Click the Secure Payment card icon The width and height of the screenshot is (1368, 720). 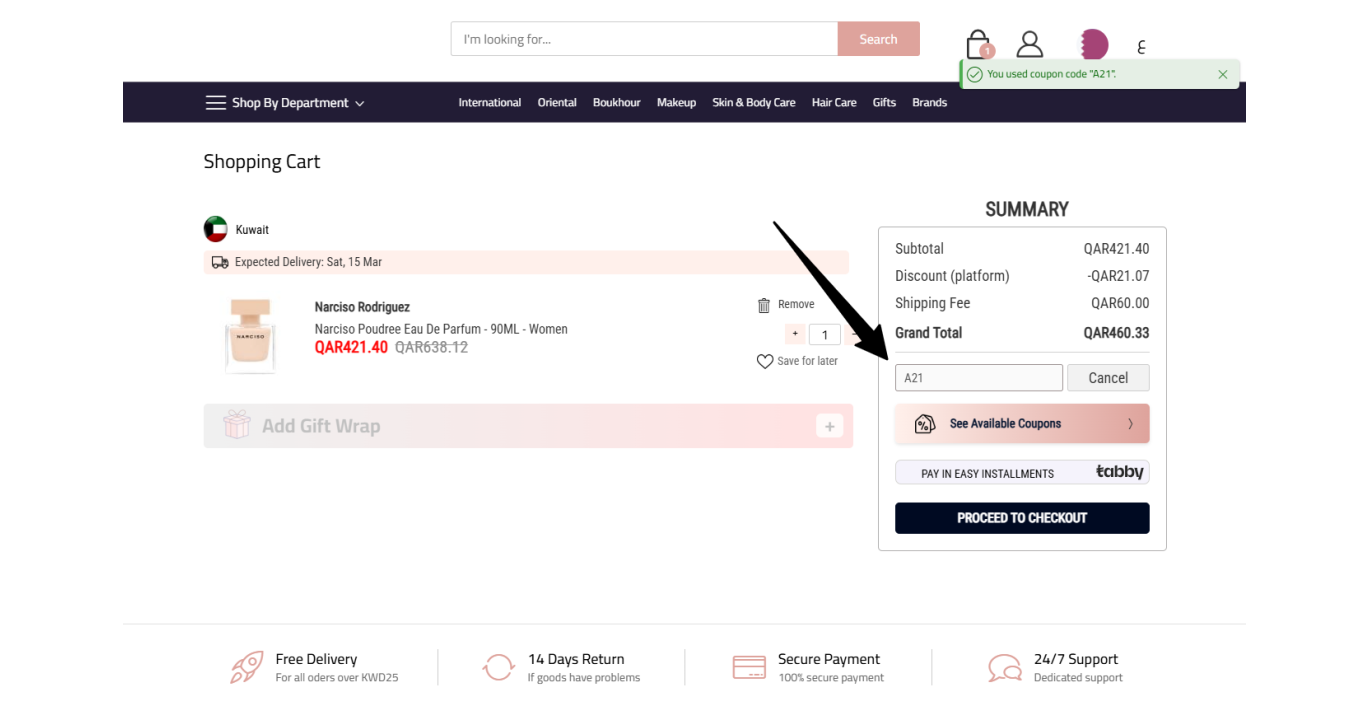tap(749, 667)
